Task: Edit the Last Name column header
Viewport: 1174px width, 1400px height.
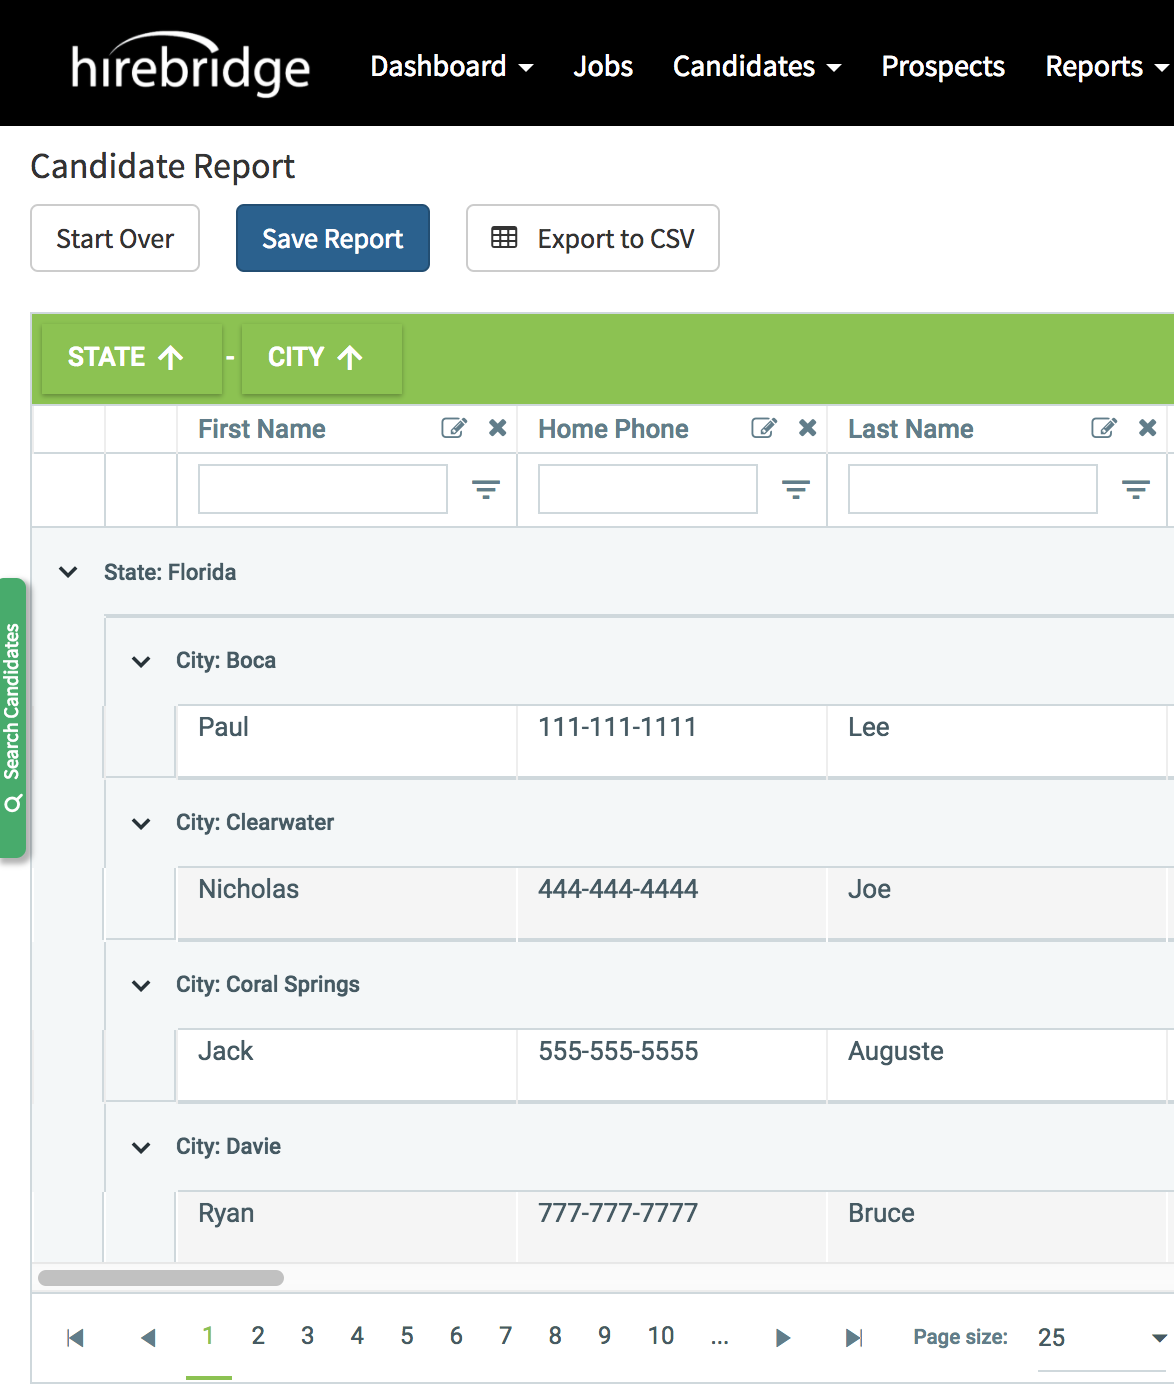Action: click(1103, 428)
